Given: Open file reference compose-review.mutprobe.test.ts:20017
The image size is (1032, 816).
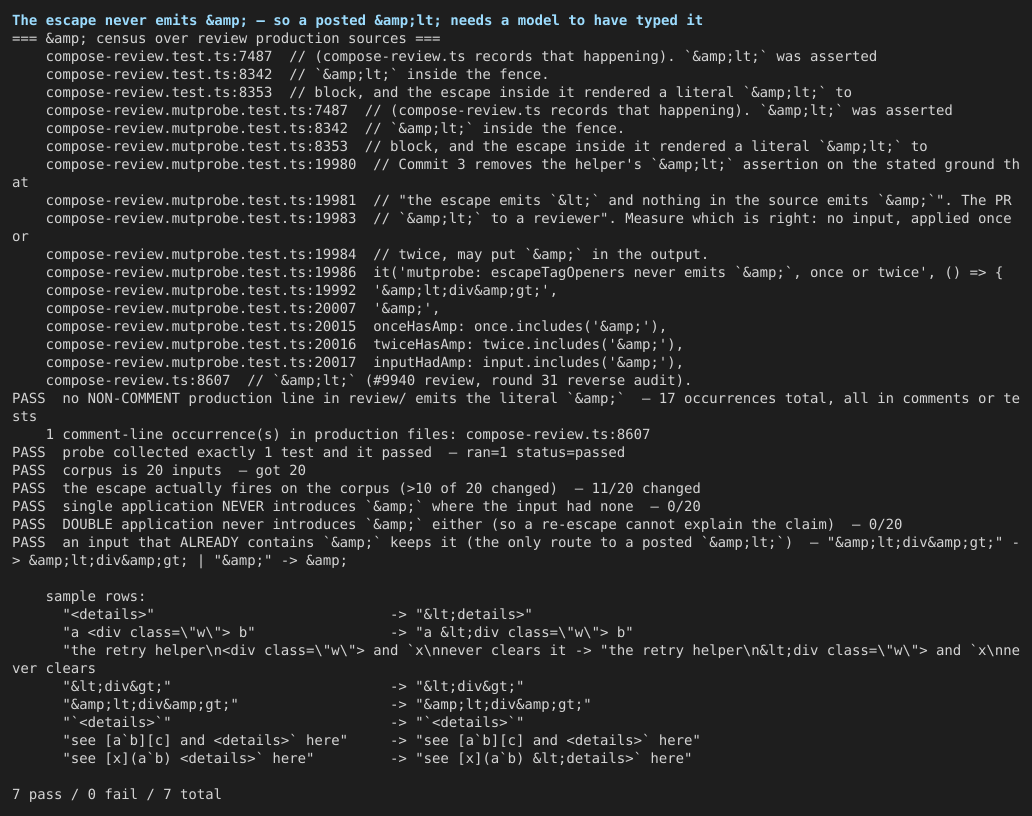Looking at the screenshot, I should [201, 362].
